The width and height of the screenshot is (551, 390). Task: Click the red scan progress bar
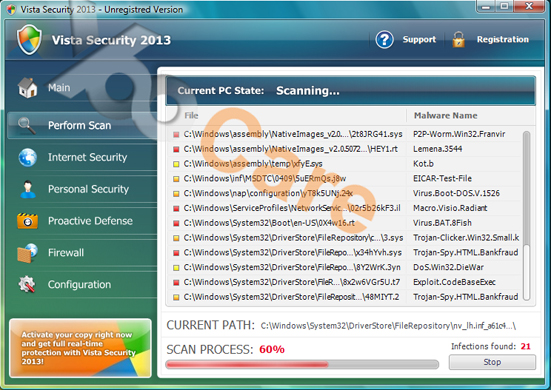point(247,364)
